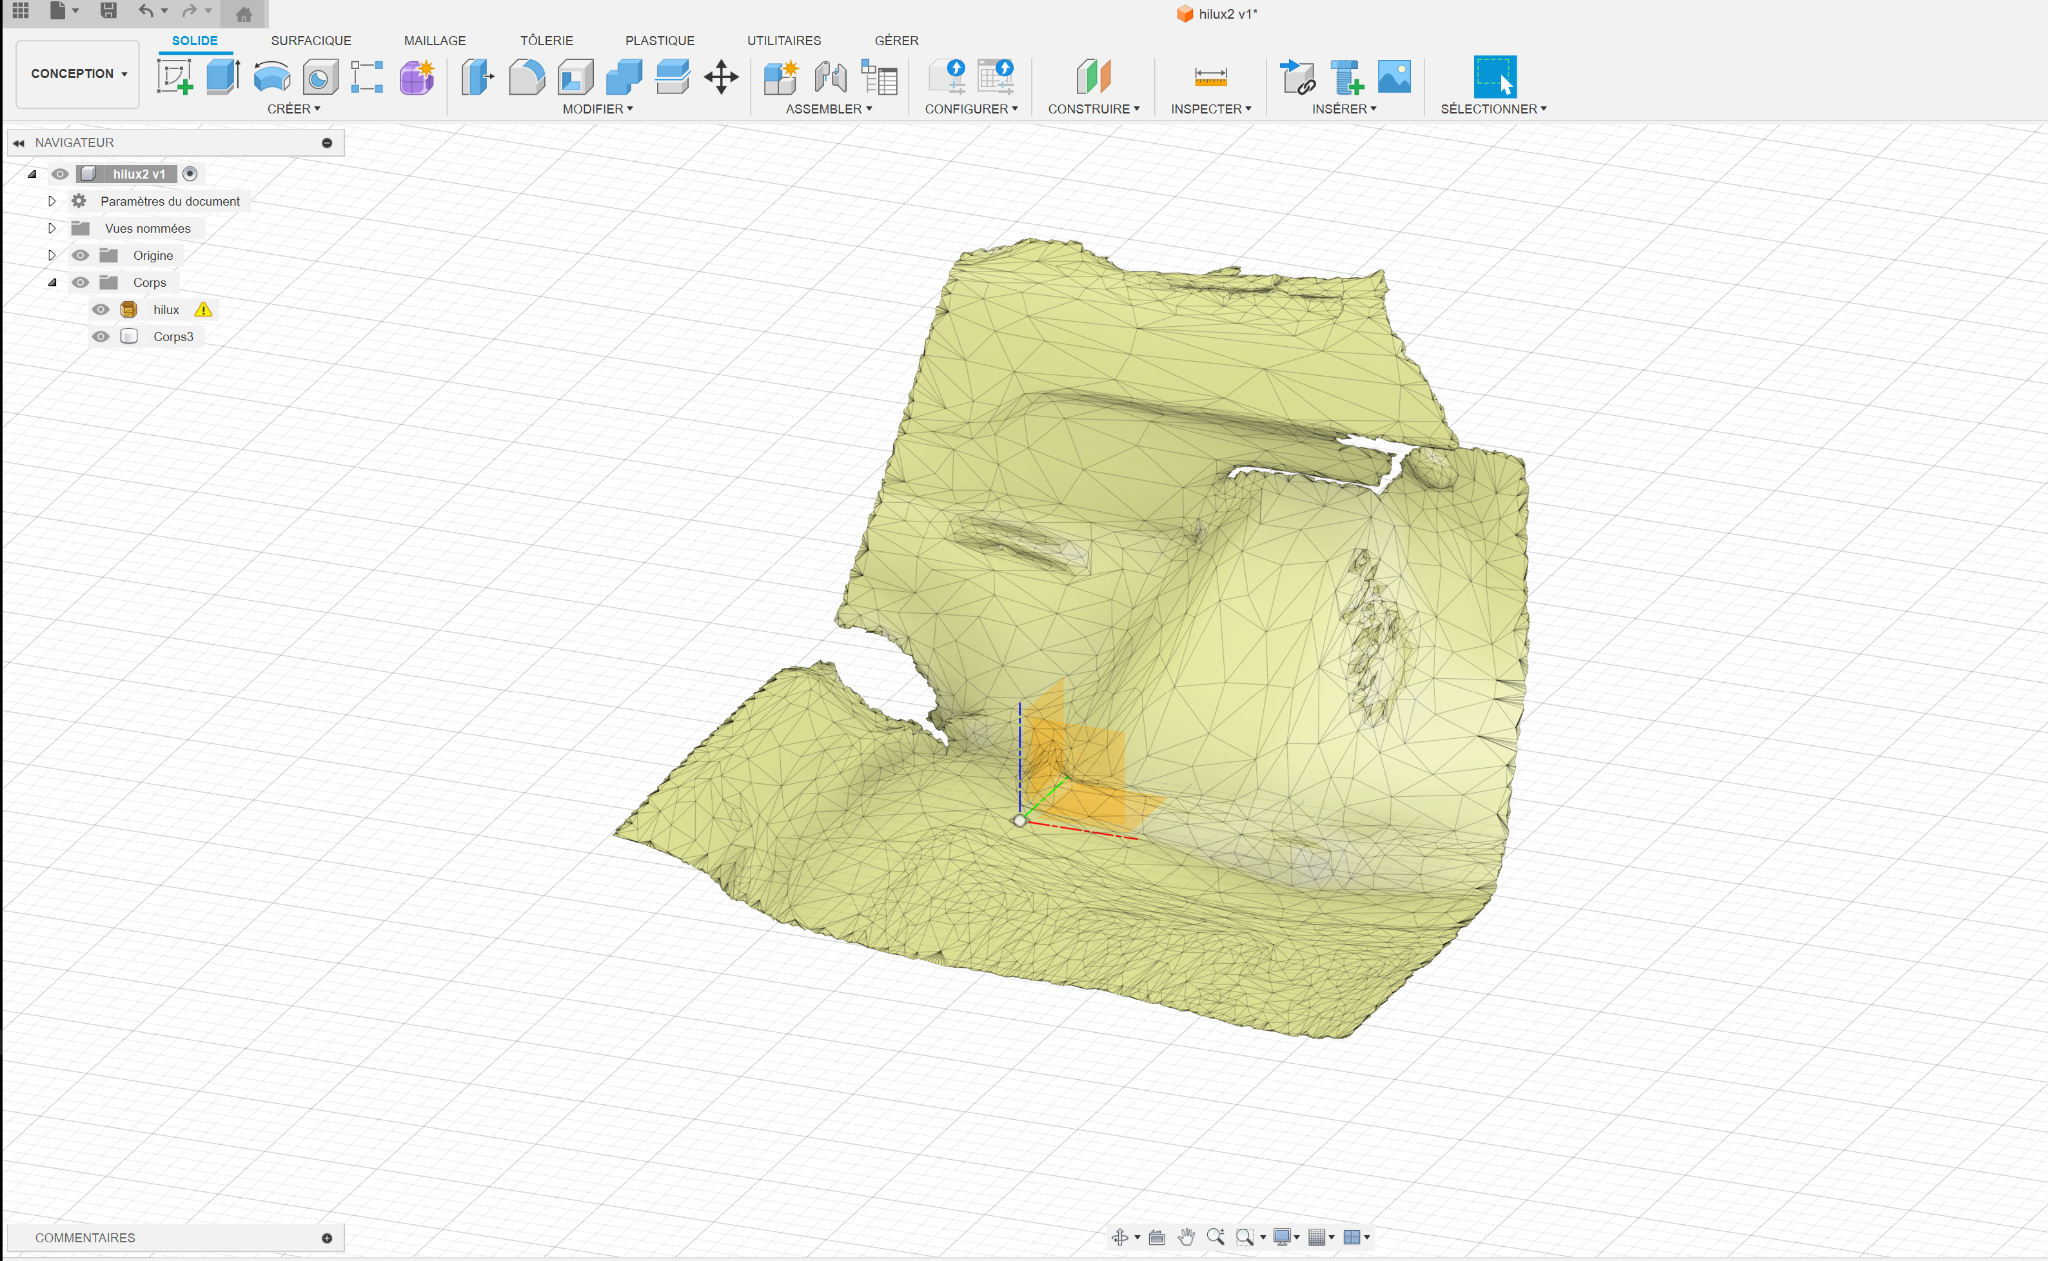Switch to the SURFACIQUE tab
2048x1261 pixels.
pyautogui.click(x=311, y=41)
